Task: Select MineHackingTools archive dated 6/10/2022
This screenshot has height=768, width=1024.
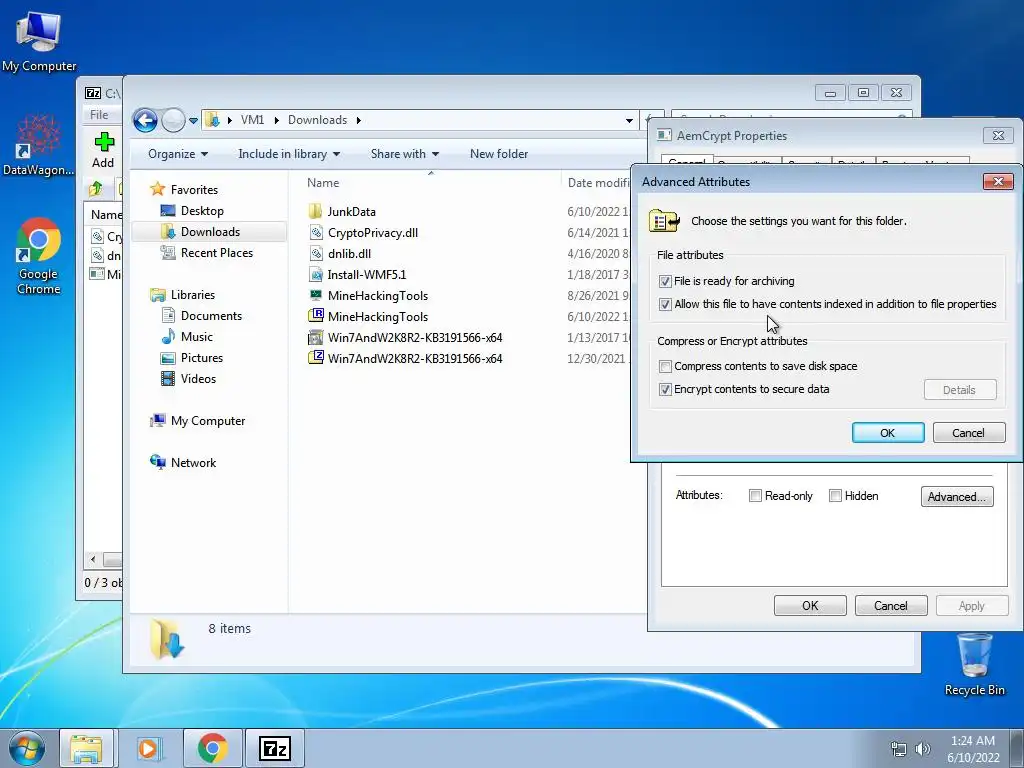Action: coord(377,316)
